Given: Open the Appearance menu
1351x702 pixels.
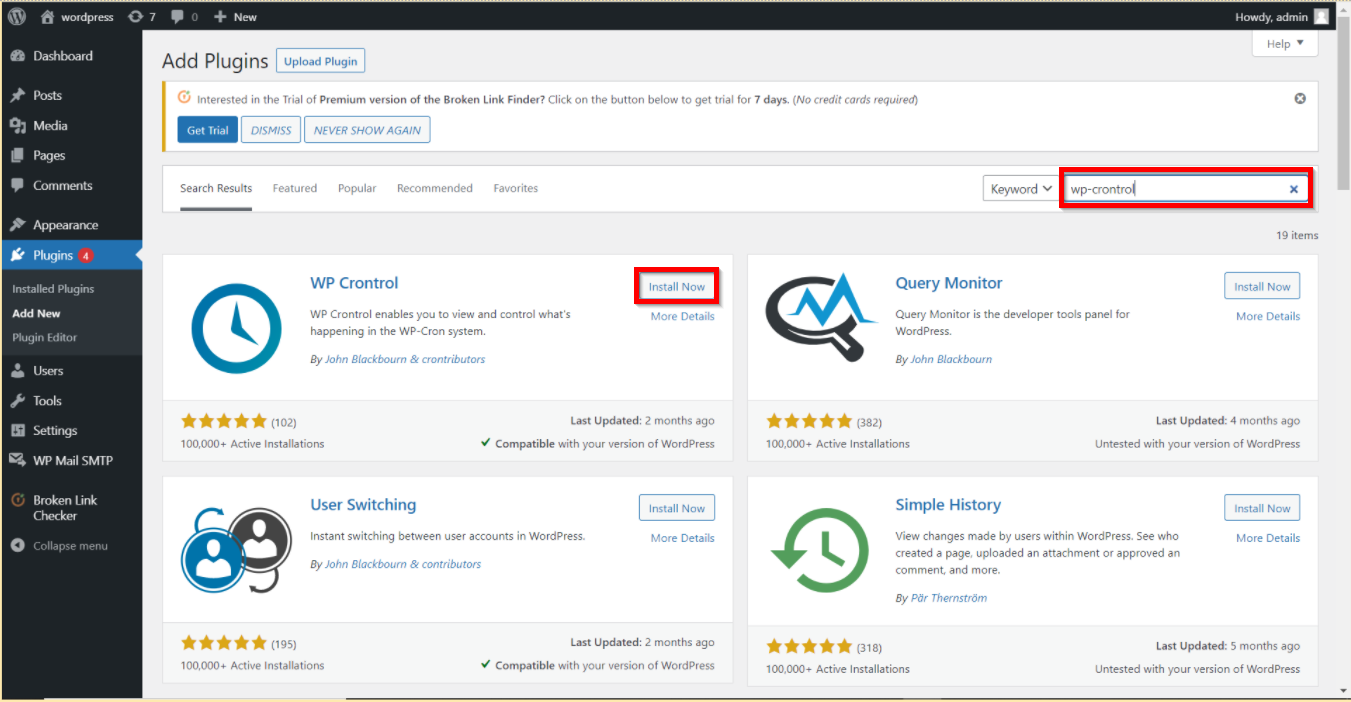Looking at the screenshot, I should pyautogui.click(x=71, y=225).
